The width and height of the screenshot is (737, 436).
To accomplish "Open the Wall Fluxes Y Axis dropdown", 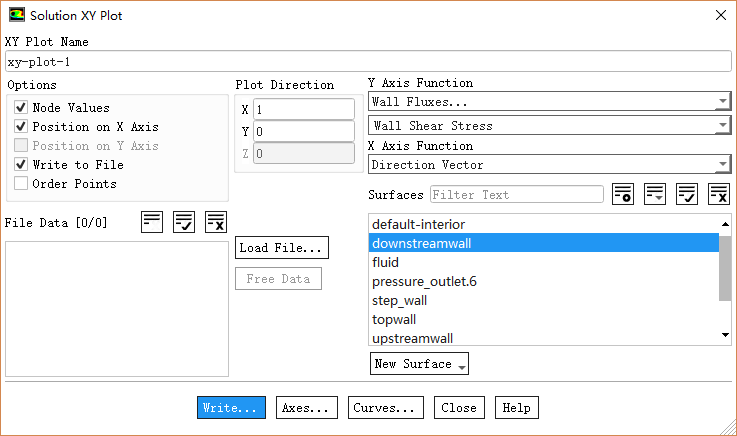I will coord(549,102).
